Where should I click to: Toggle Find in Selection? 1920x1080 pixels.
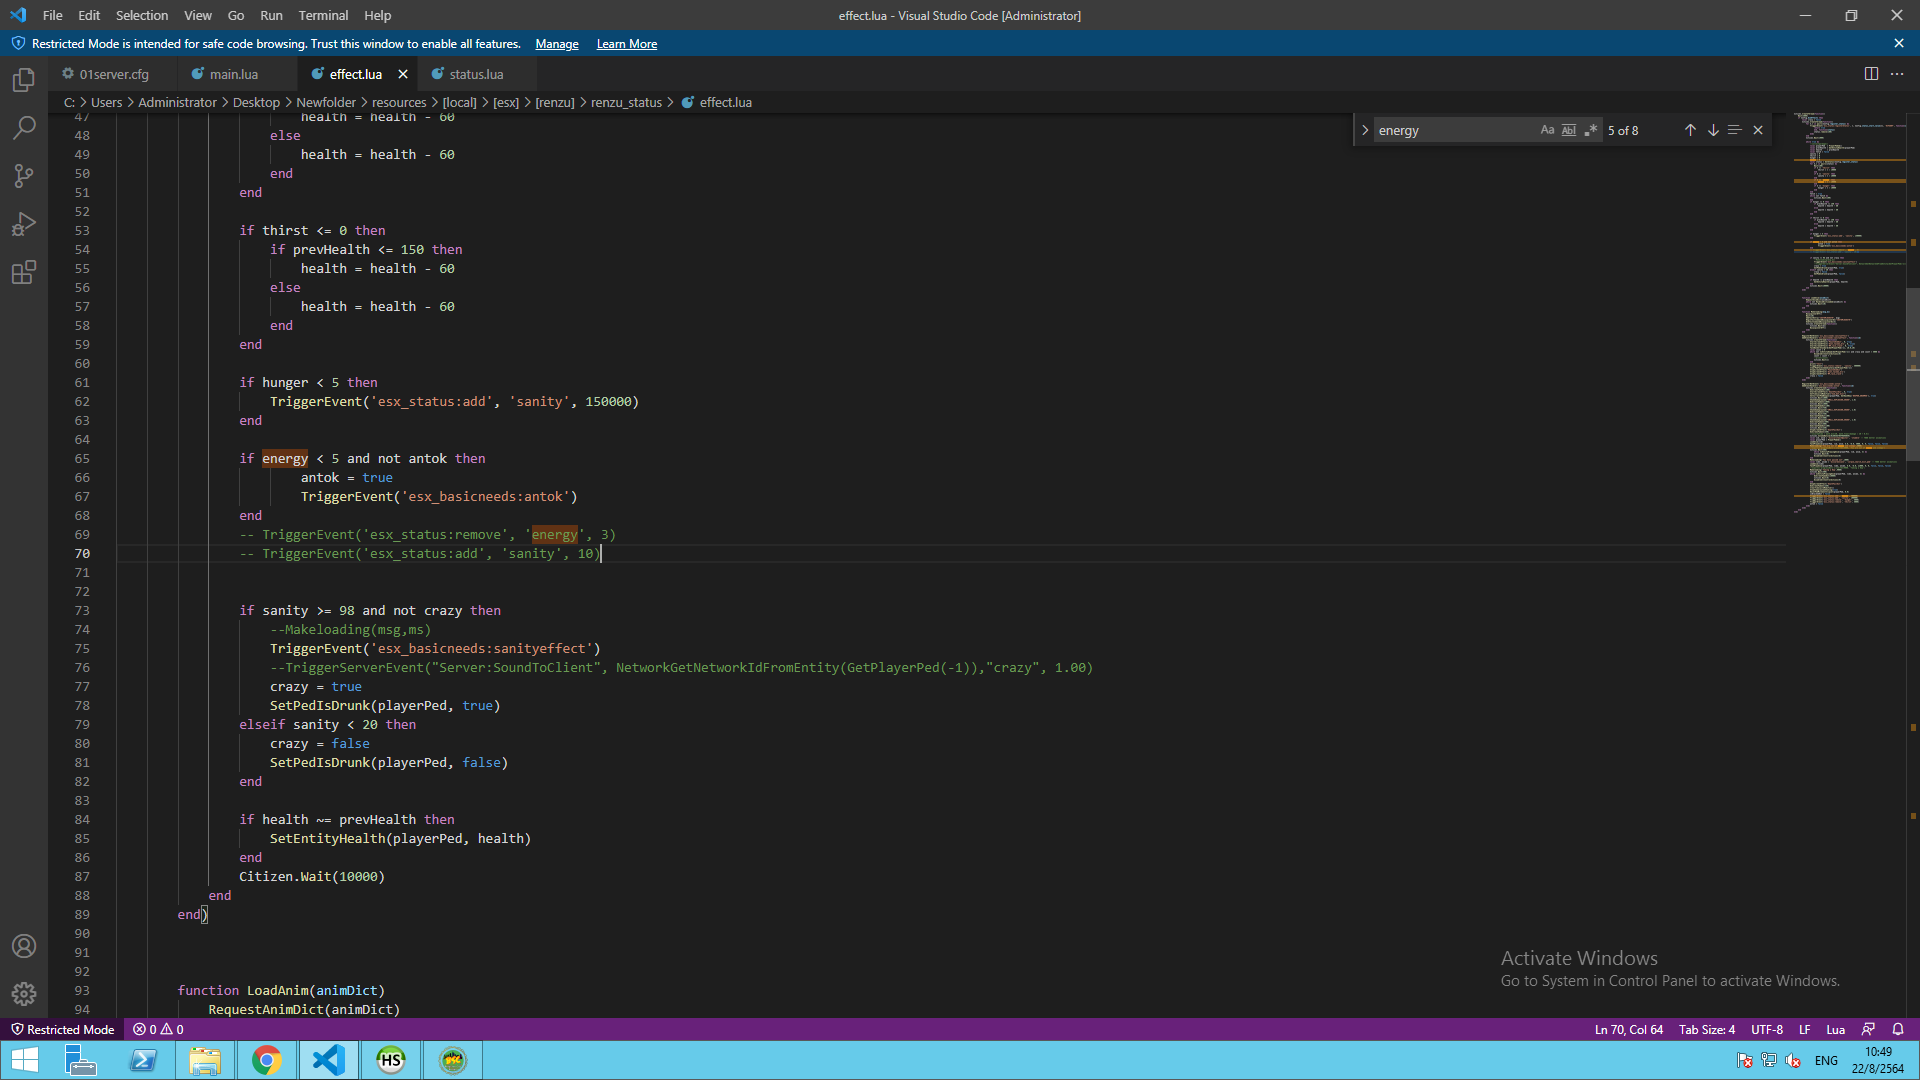coord(1735,130)
